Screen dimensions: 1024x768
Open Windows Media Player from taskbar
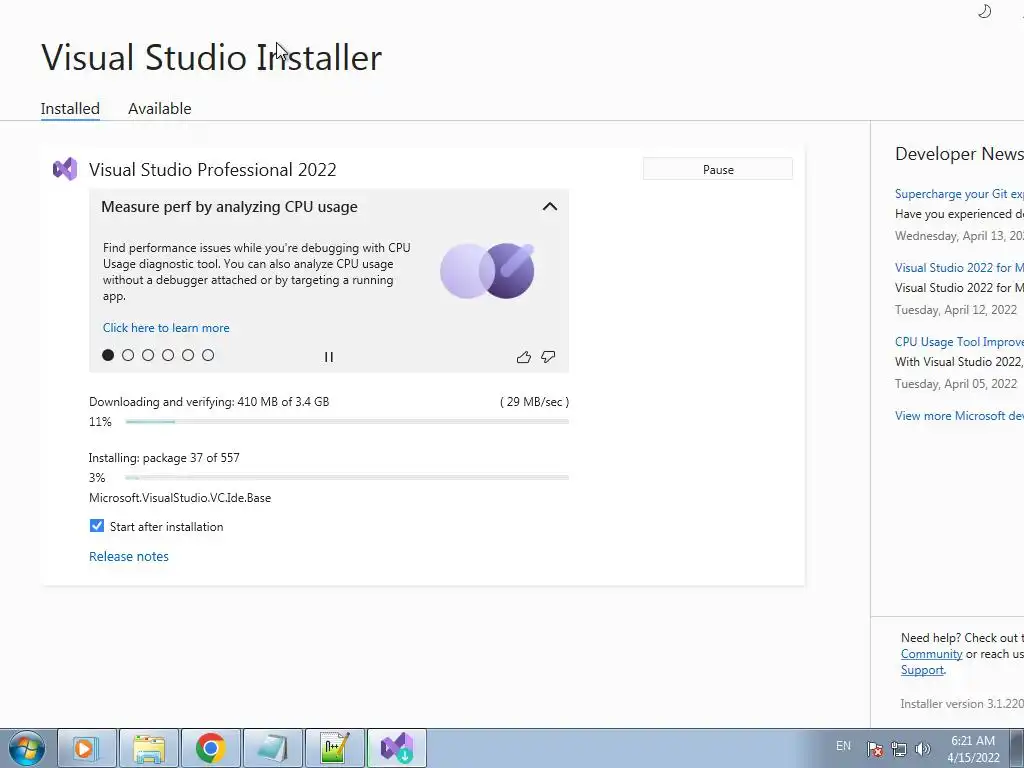pyautogui.click(x=87, y=748)
